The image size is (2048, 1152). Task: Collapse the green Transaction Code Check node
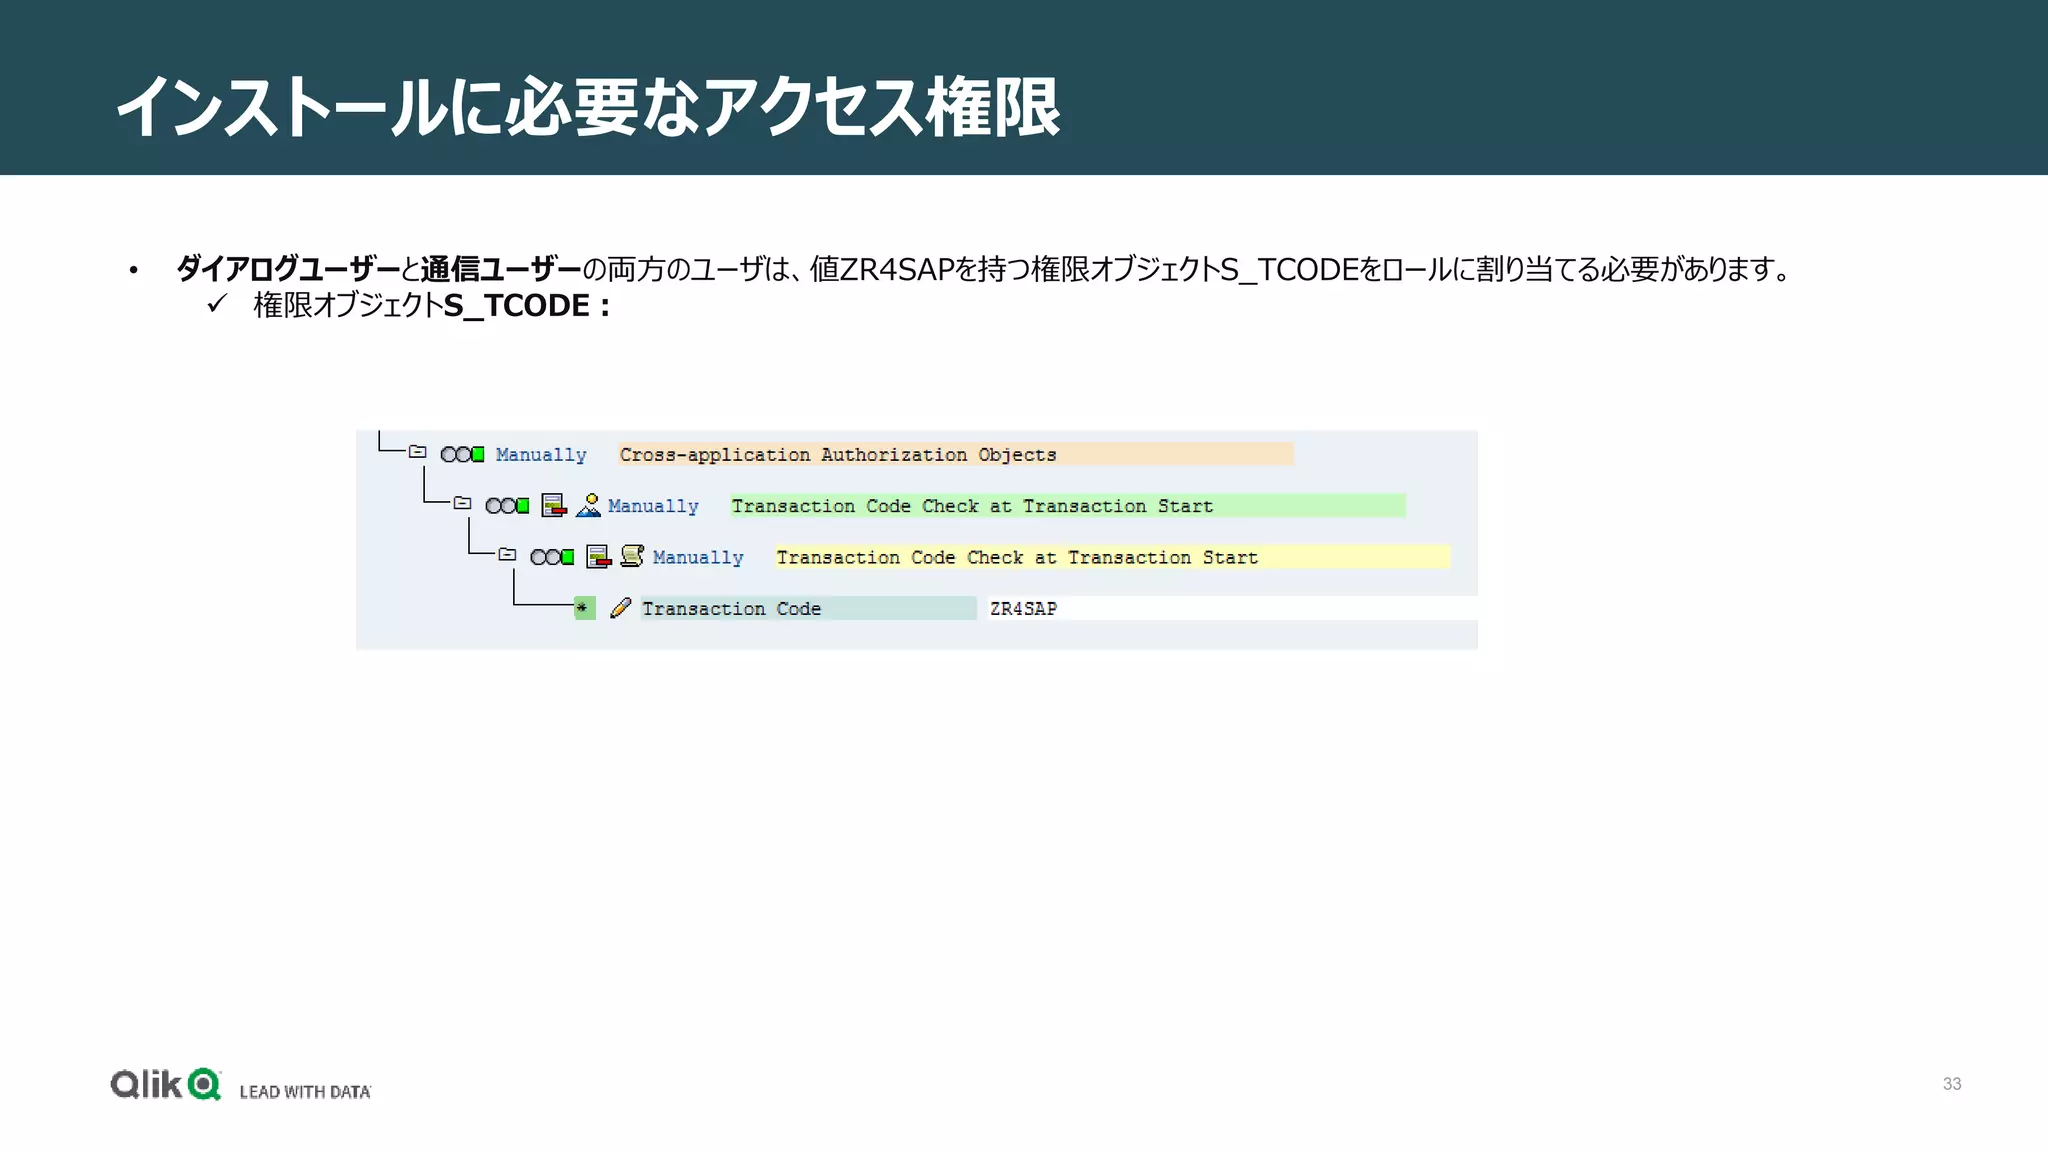tap(462, 503)
